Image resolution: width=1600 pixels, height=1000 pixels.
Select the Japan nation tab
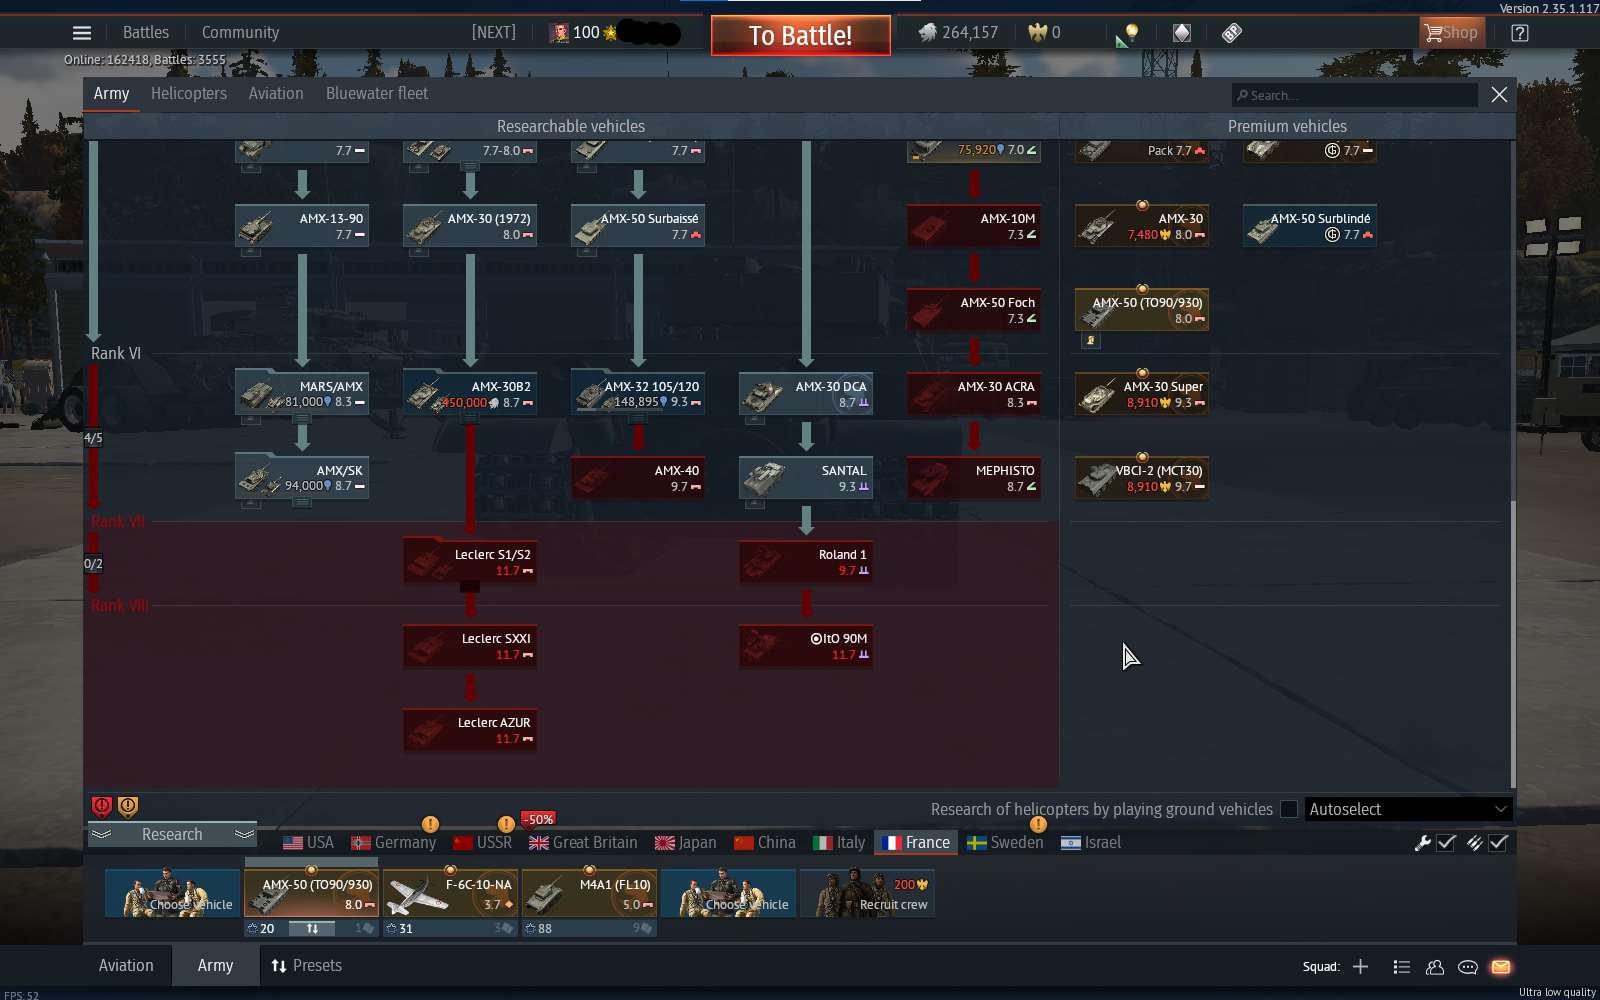[685, 843]
